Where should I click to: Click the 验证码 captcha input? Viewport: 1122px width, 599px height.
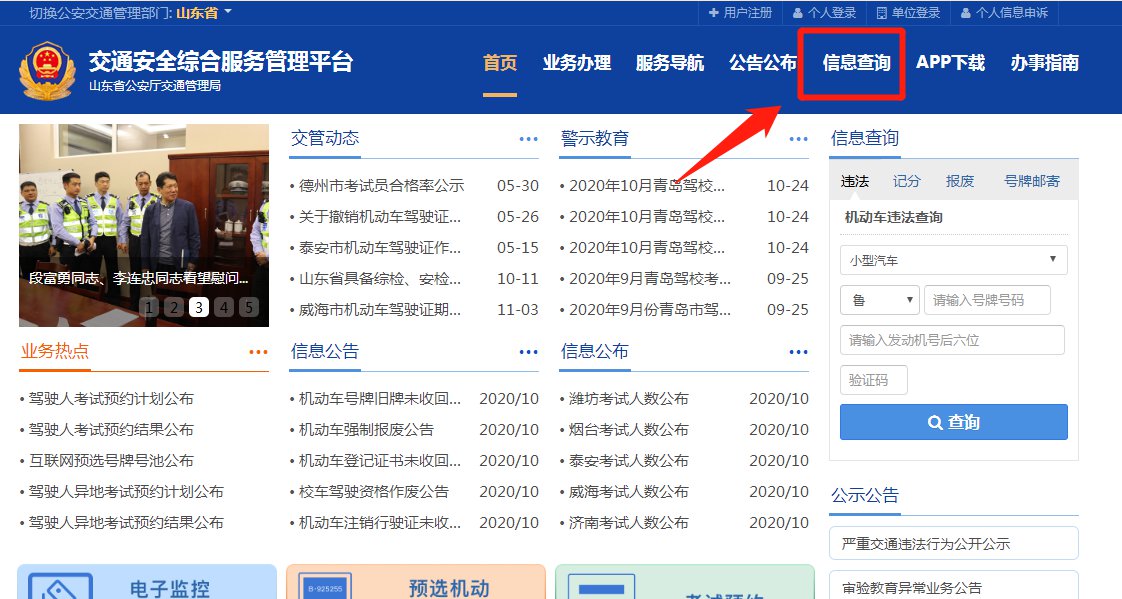click(874, 380)
